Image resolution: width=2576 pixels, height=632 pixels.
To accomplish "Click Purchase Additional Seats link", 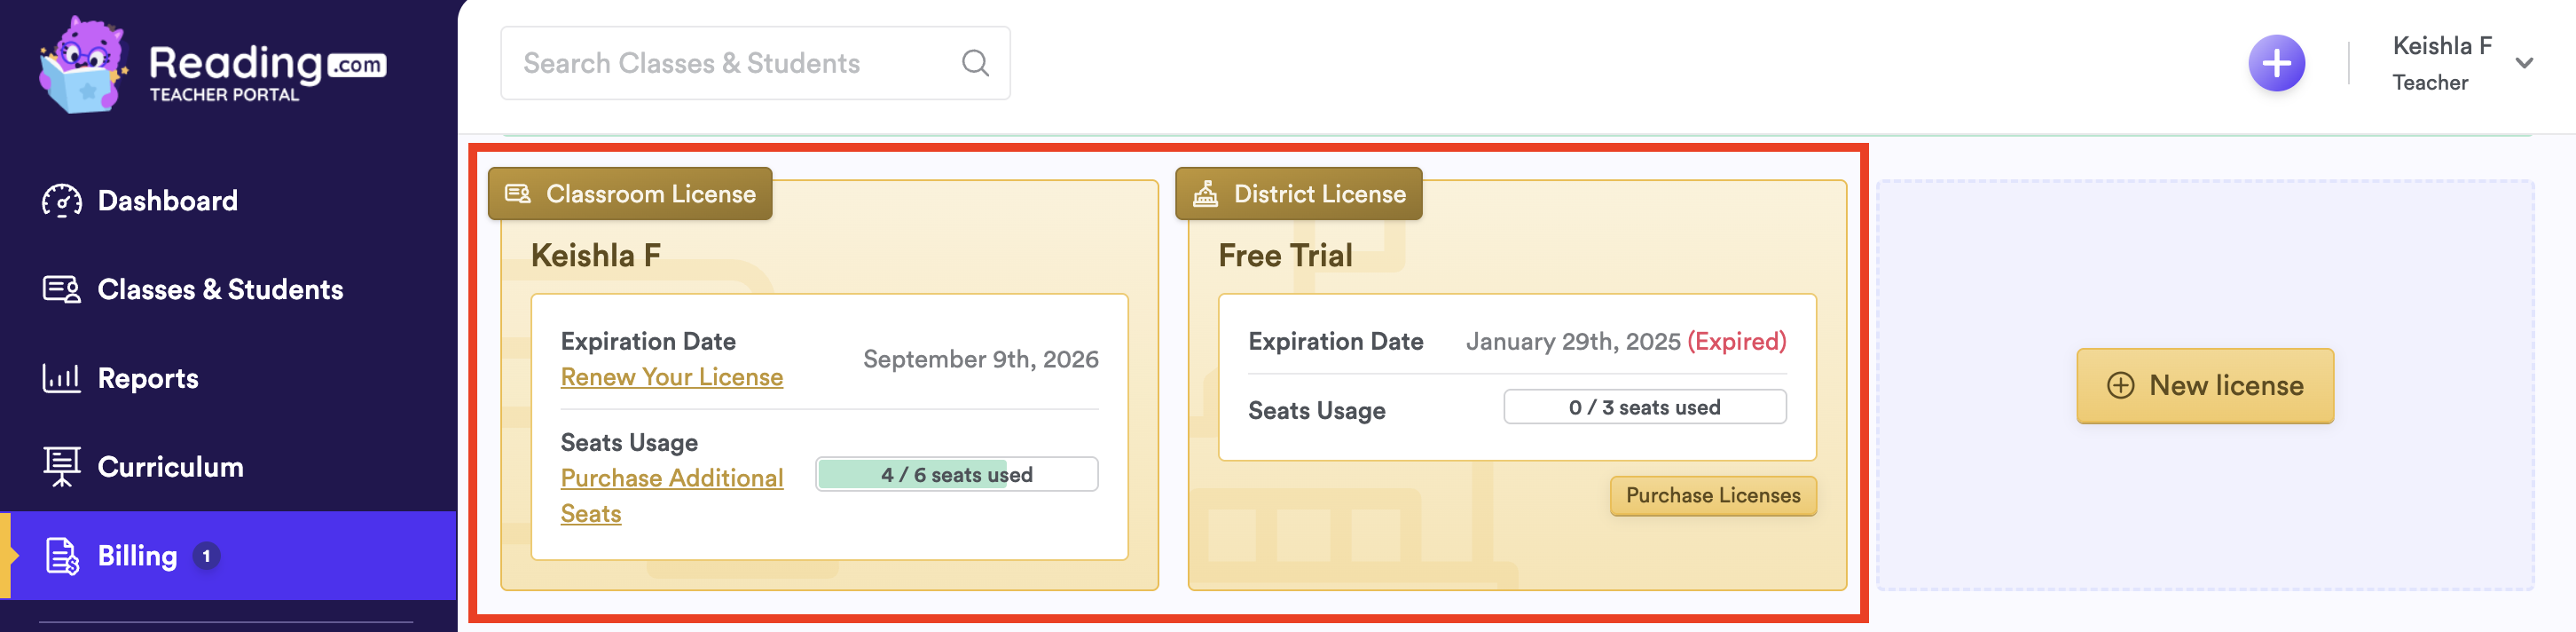I will [671, 479].
